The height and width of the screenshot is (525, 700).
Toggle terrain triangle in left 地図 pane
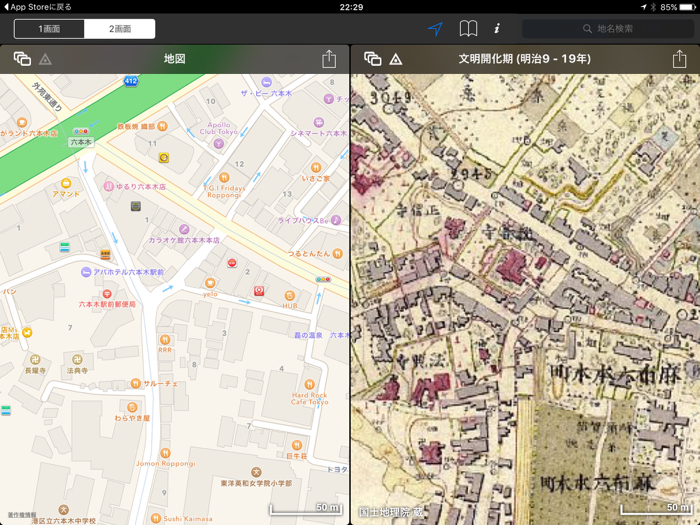(45, 60)
